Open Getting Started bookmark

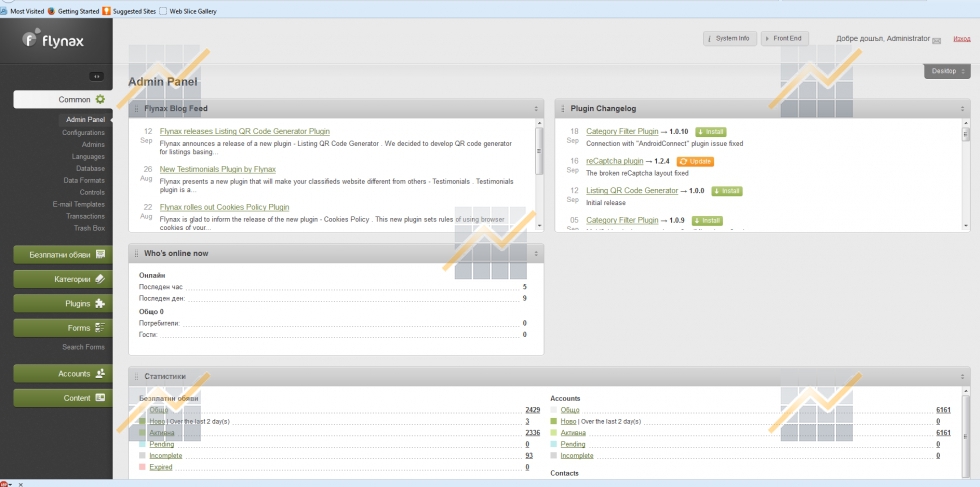pyautogui.click(x=74, y=11)
